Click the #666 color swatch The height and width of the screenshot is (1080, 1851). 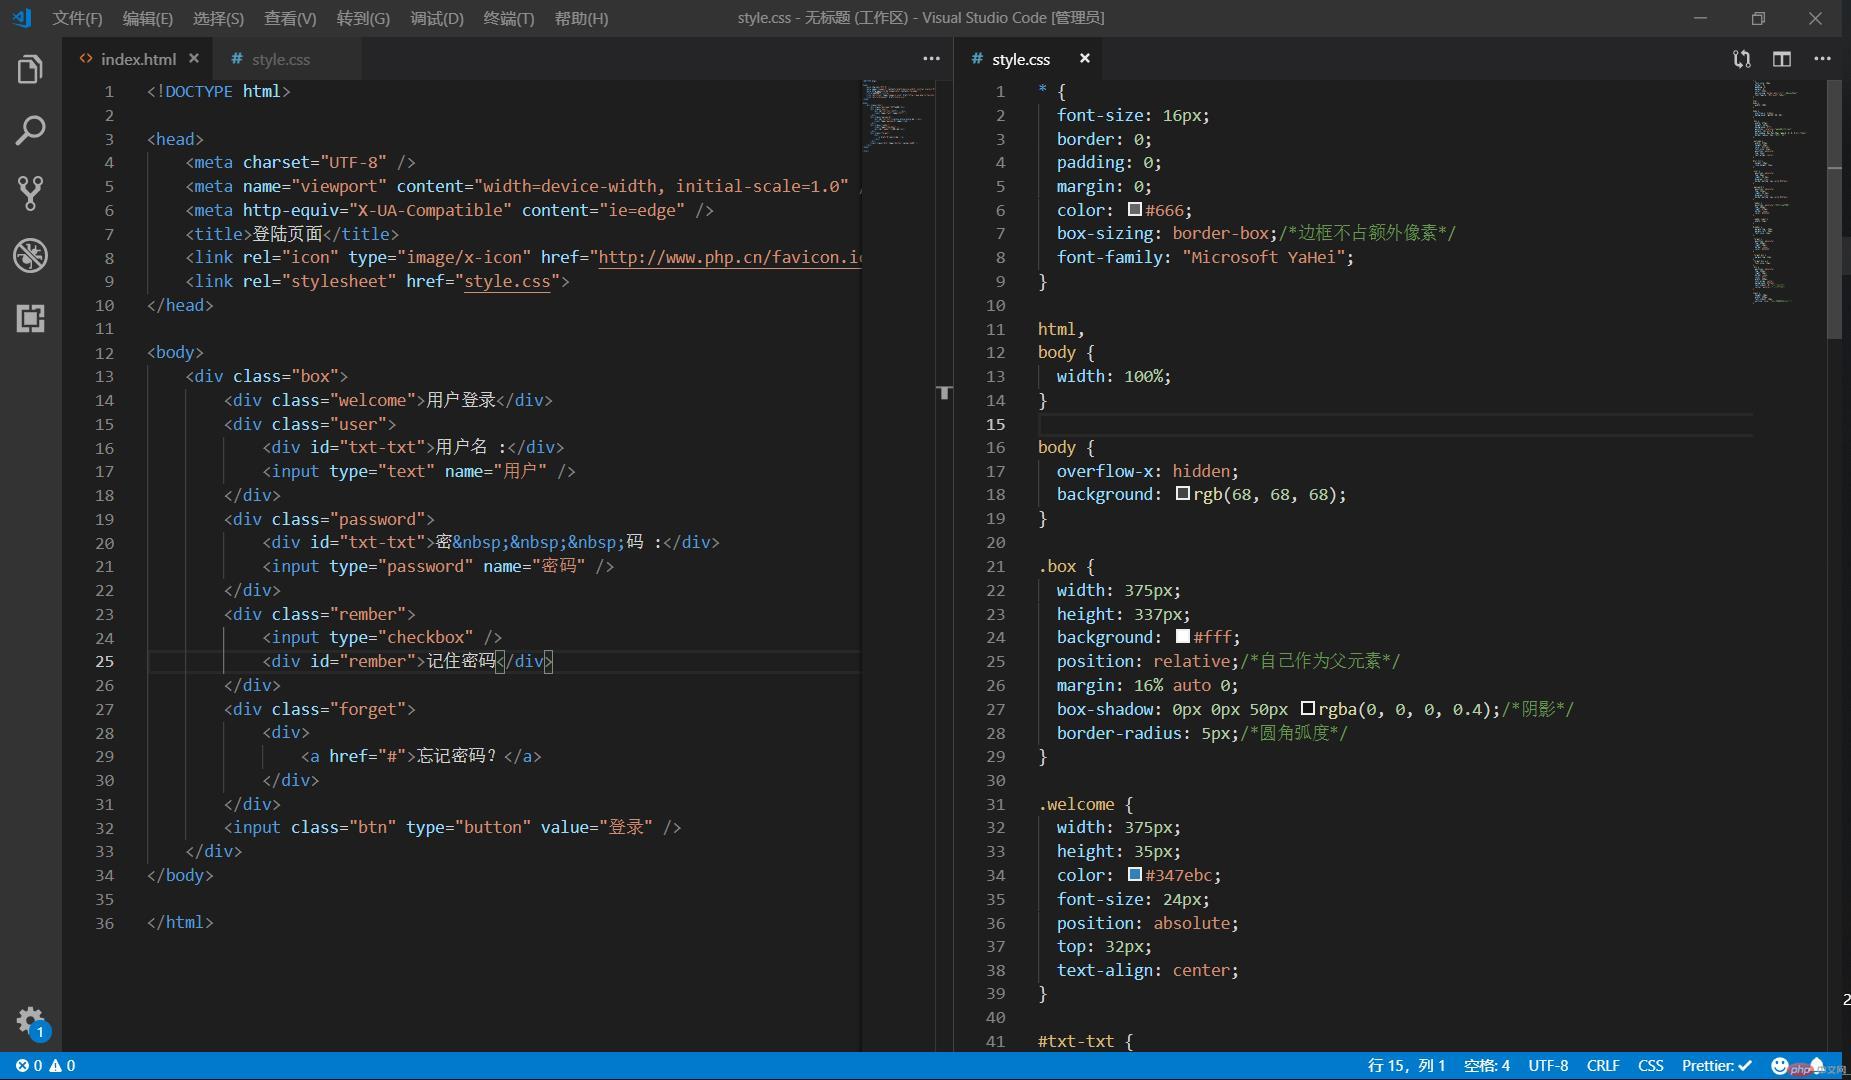(x=1134, y=209)
